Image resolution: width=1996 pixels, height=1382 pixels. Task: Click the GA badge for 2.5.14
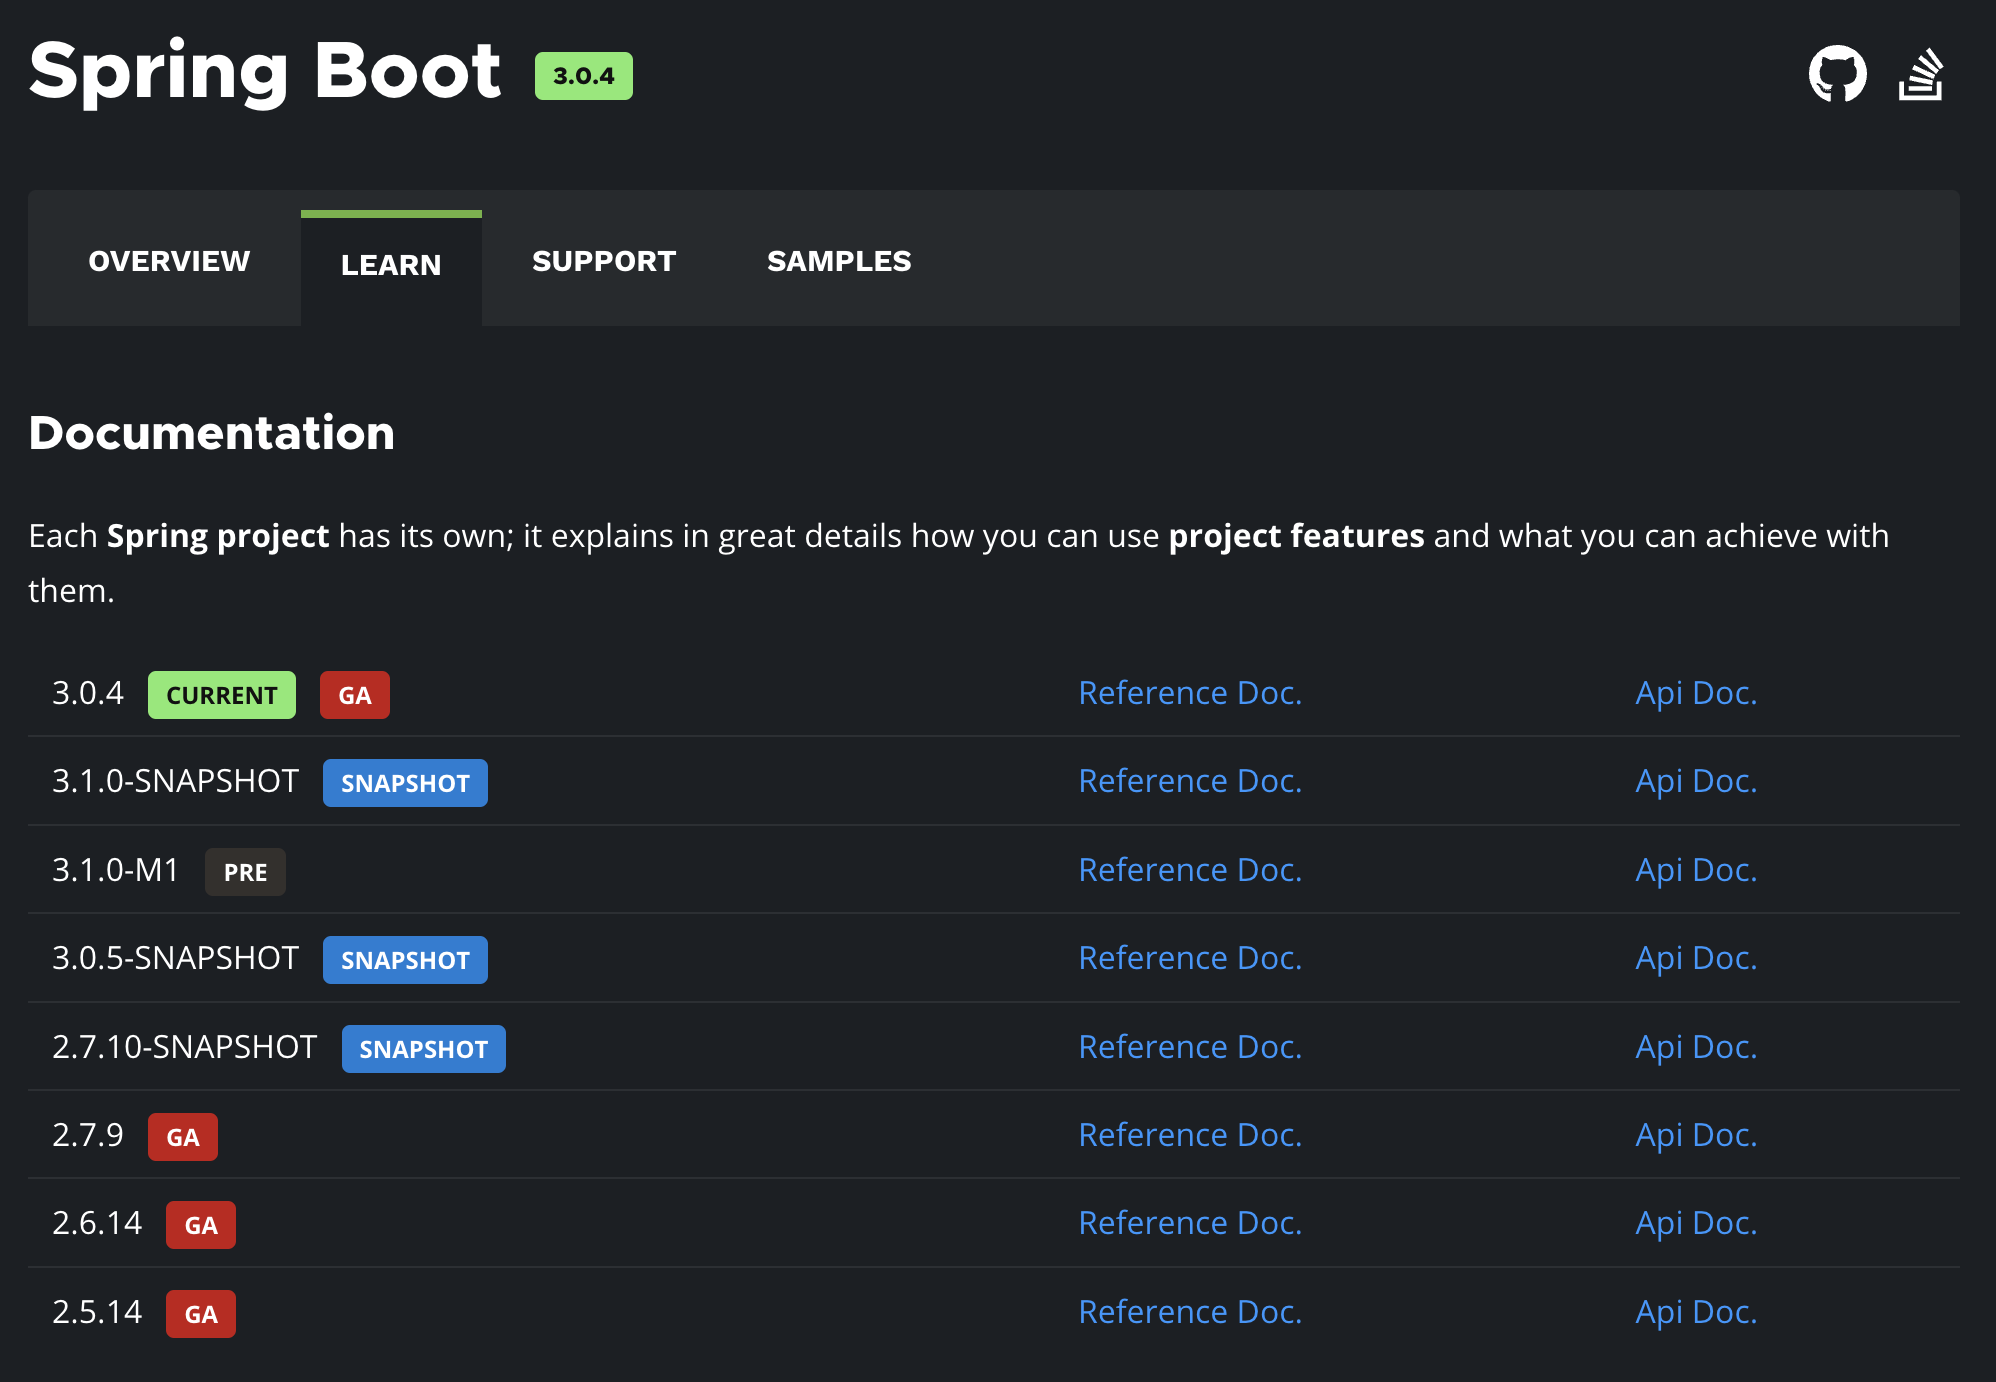pyautogui.click(x=200, y=1314)
